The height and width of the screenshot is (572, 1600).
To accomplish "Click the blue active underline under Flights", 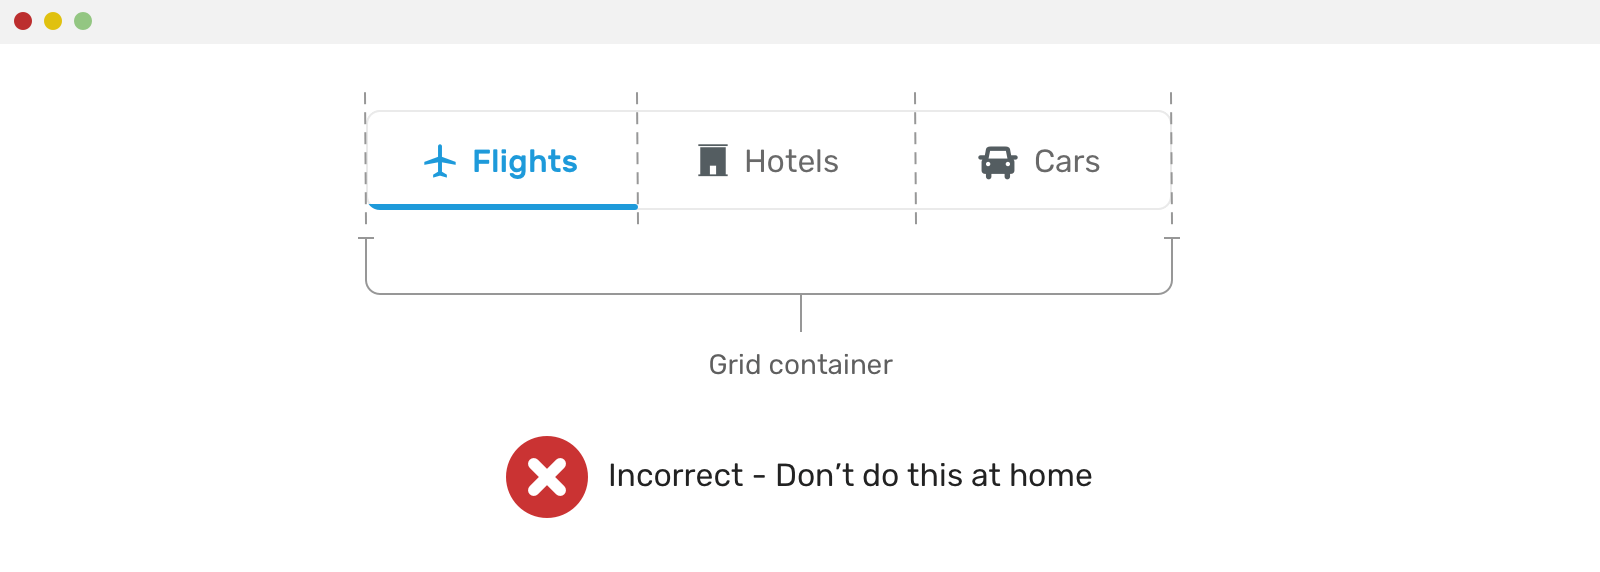I will point(503,206).
